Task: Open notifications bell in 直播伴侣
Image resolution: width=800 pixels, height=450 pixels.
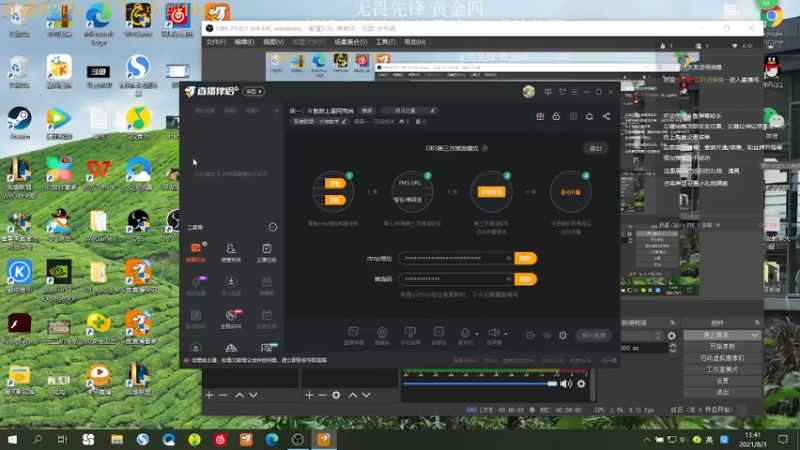Action: pos(589,116)
